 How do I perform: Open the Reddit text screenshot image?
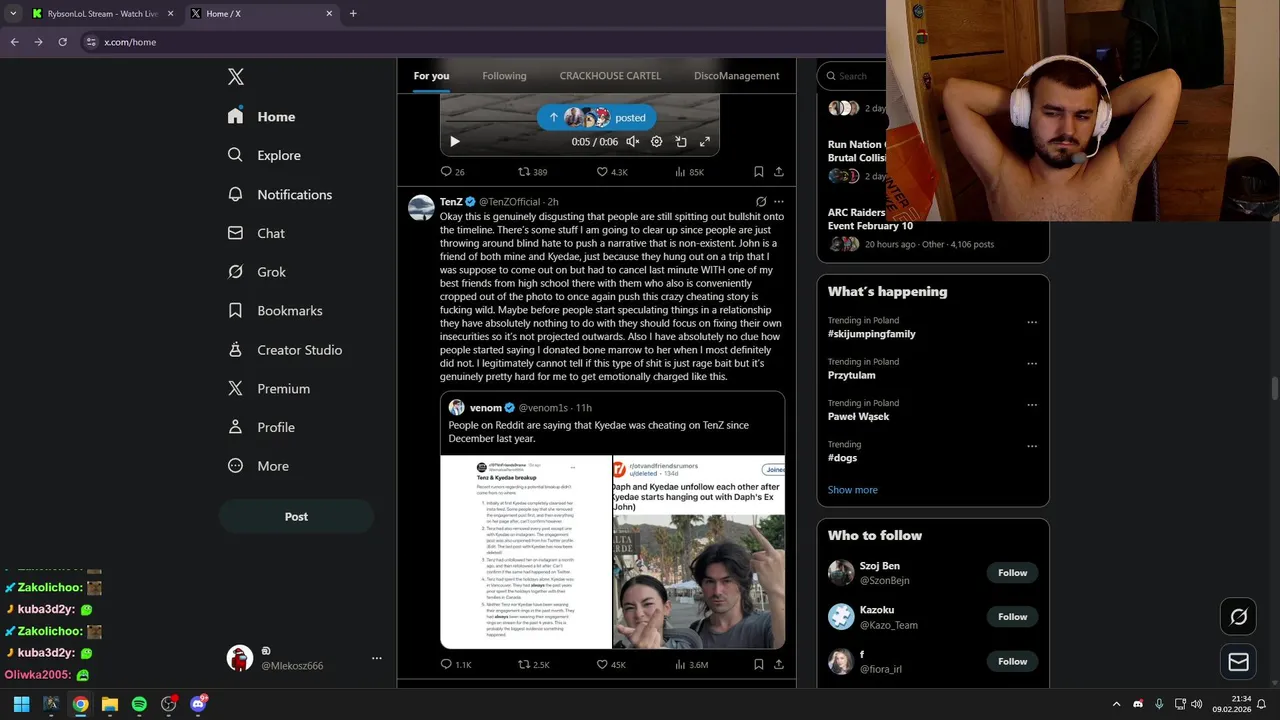click(526, 552)
